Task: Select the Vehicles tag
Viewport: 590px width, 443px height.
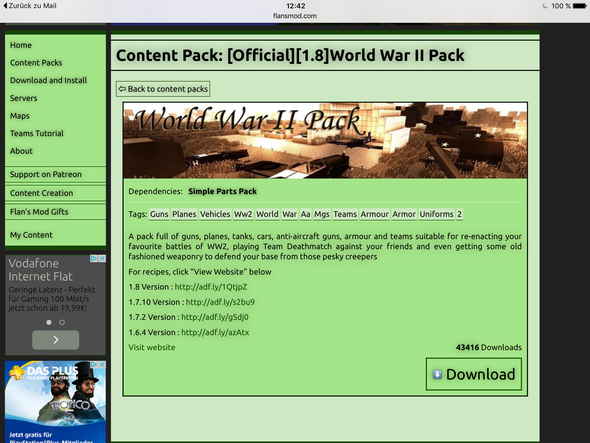Action: pyautogui.click(x=215, y=214)
